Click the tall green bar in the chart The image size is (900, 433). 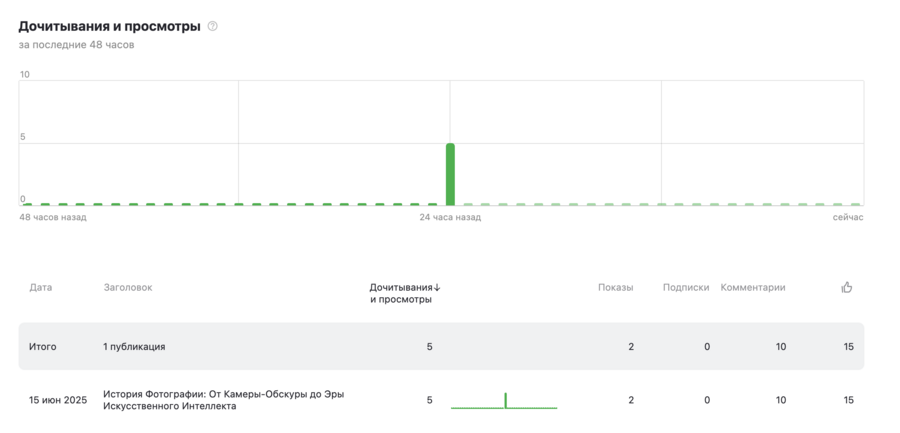pos(450,174)
